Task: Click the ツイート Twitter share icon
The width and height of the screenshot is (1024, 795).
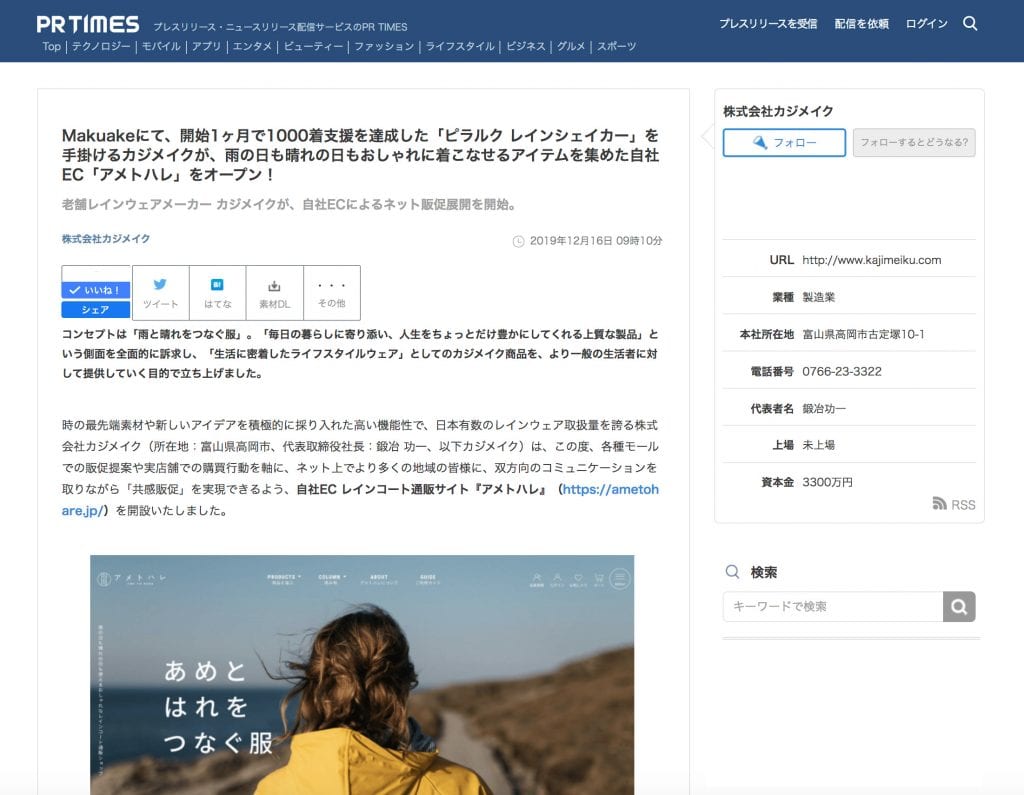Action: click(x=160, y=291)
